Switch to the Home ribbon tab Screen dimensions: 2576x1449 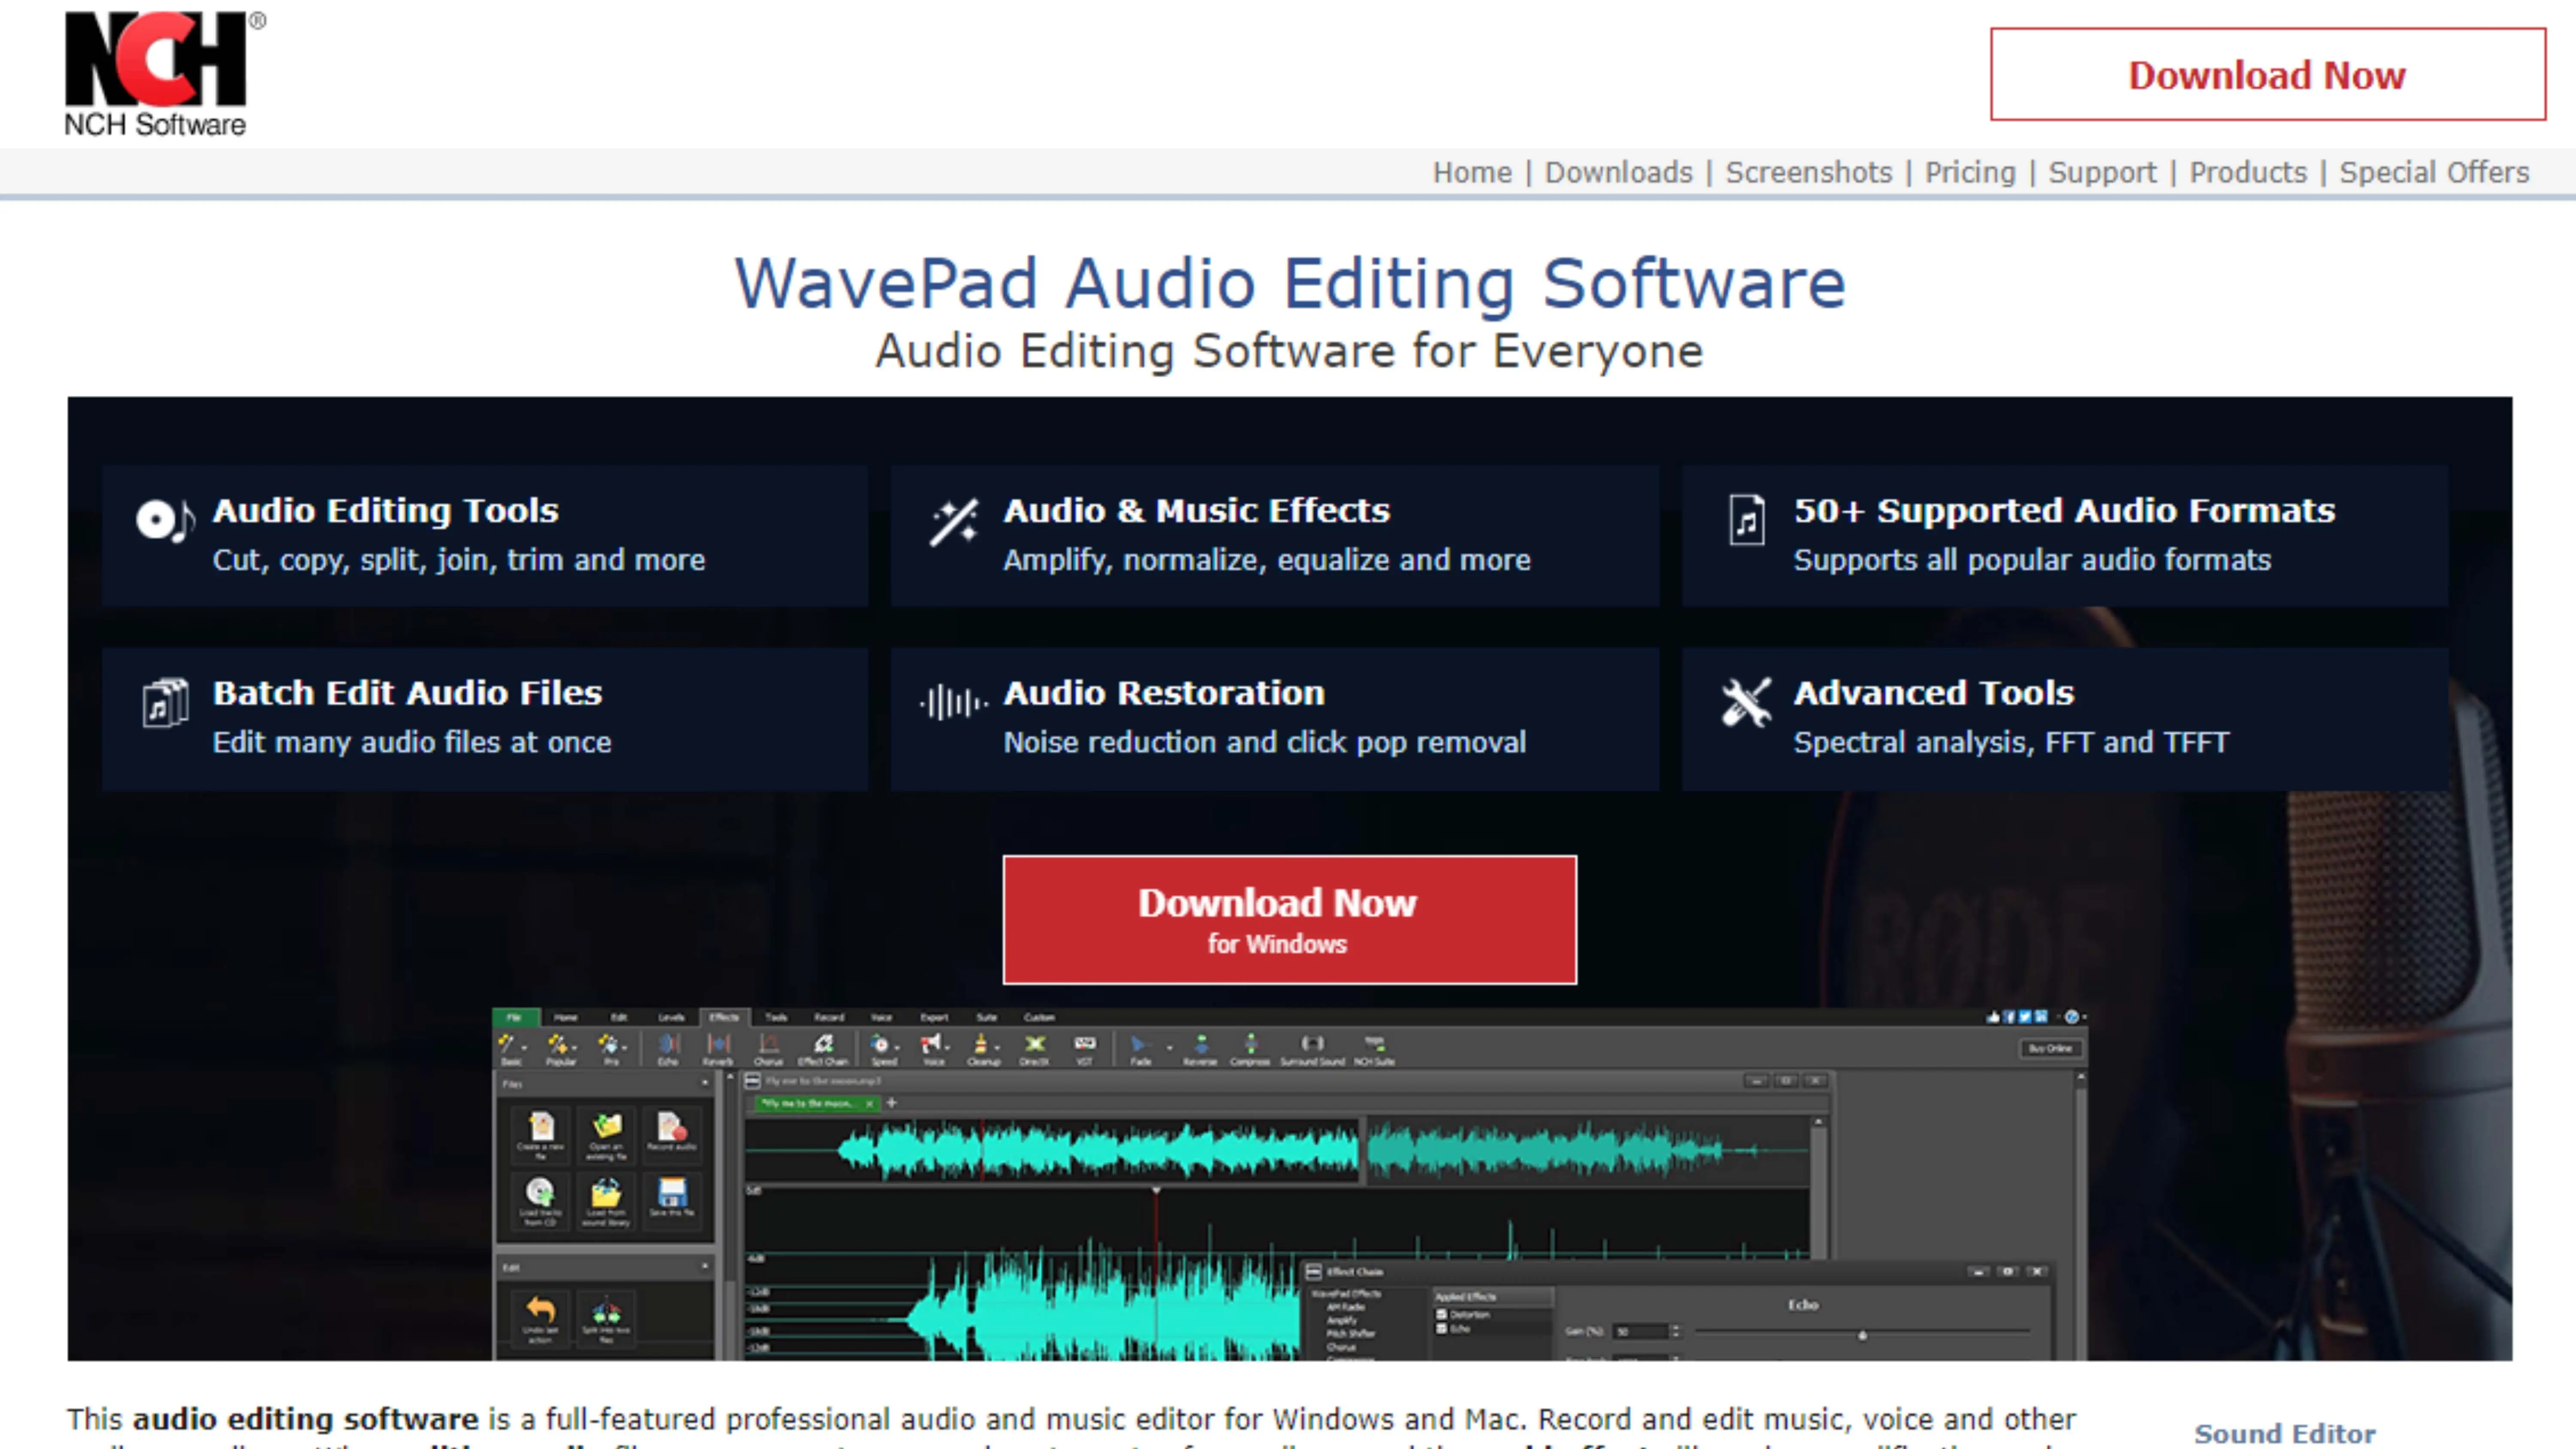566,1017
